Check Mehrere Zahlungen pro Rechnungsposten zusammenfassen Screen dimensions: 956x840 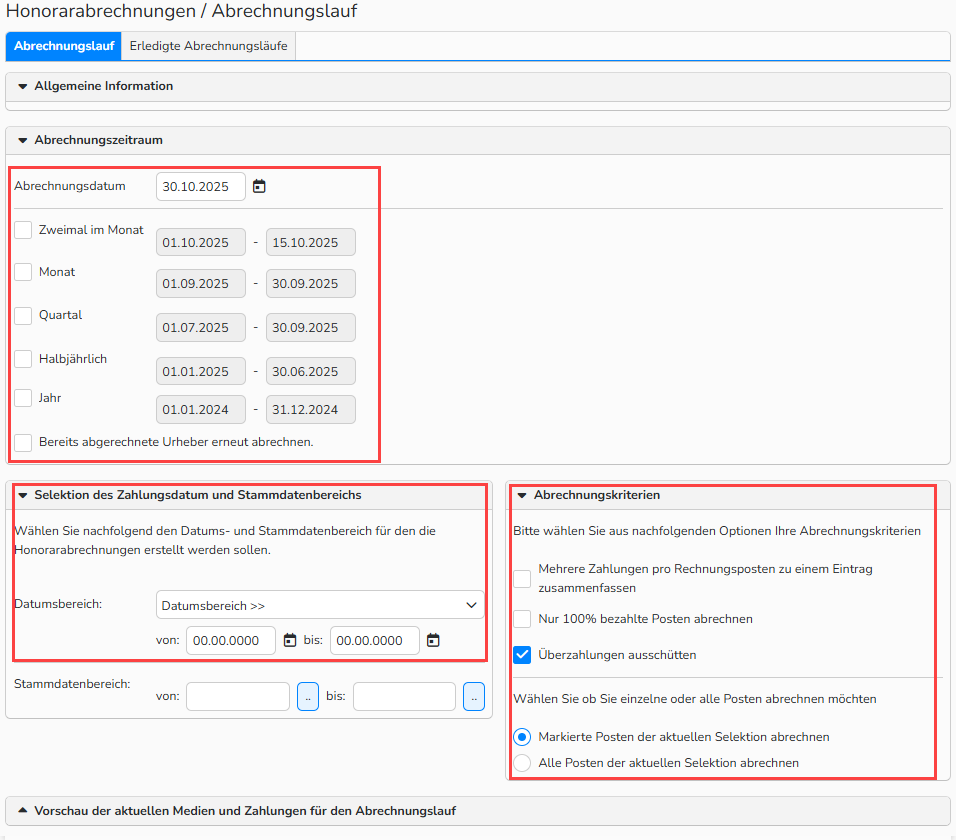[522, 578]
